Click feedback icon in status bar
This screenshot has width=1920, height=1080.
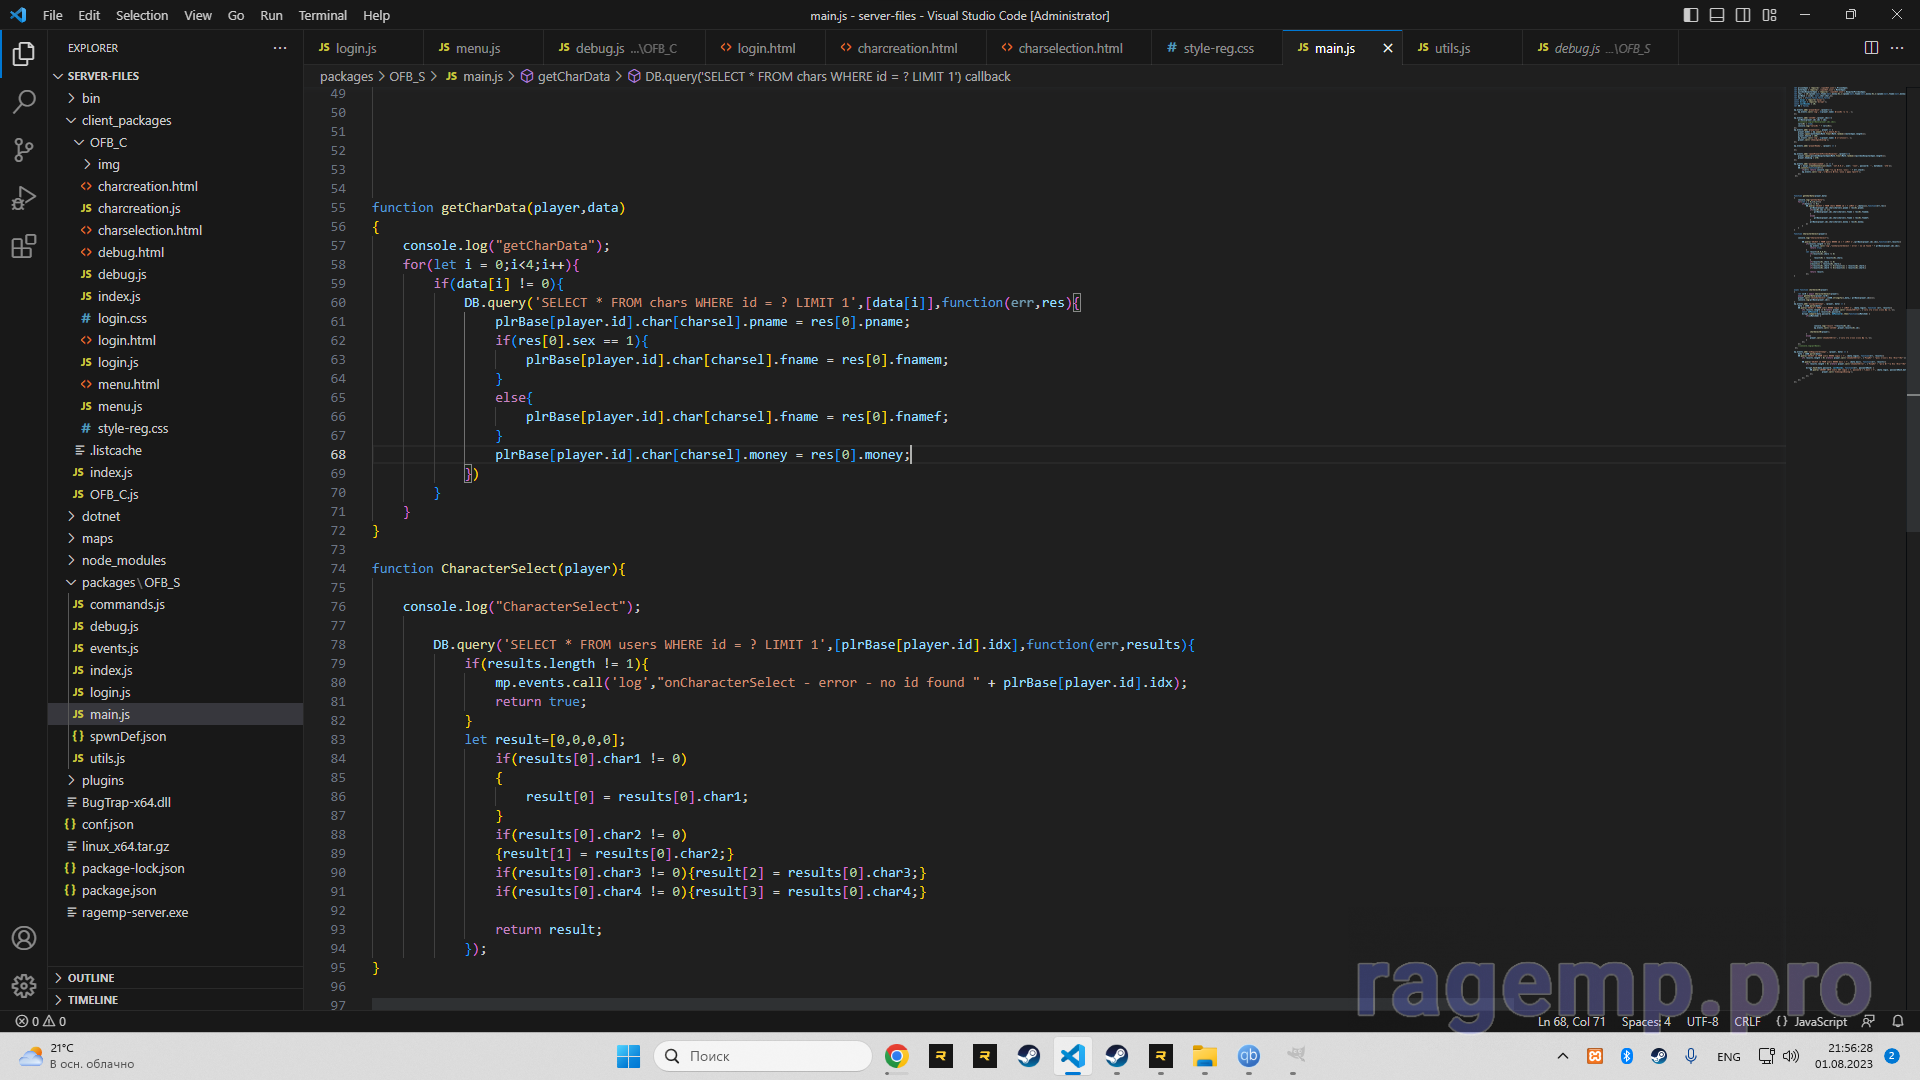click(x=1868, y=1021)
